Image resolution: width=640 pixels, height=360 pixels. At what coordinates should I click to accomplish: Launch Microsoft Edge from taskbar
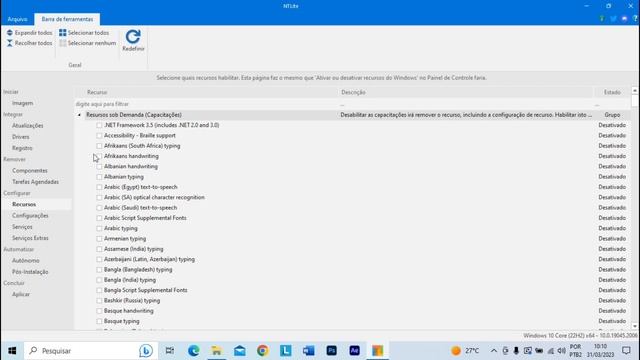point(193,351)
